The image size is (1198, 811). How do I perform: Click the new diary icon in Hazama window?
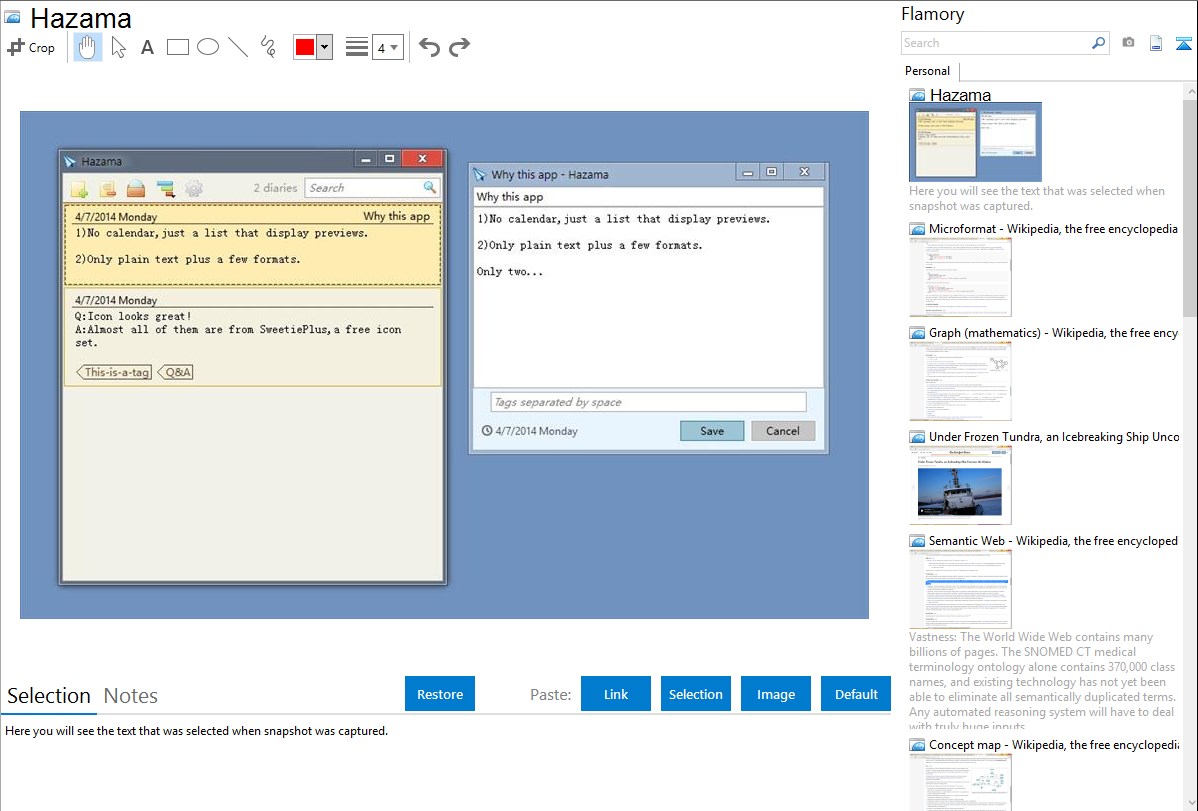point(79,188)
